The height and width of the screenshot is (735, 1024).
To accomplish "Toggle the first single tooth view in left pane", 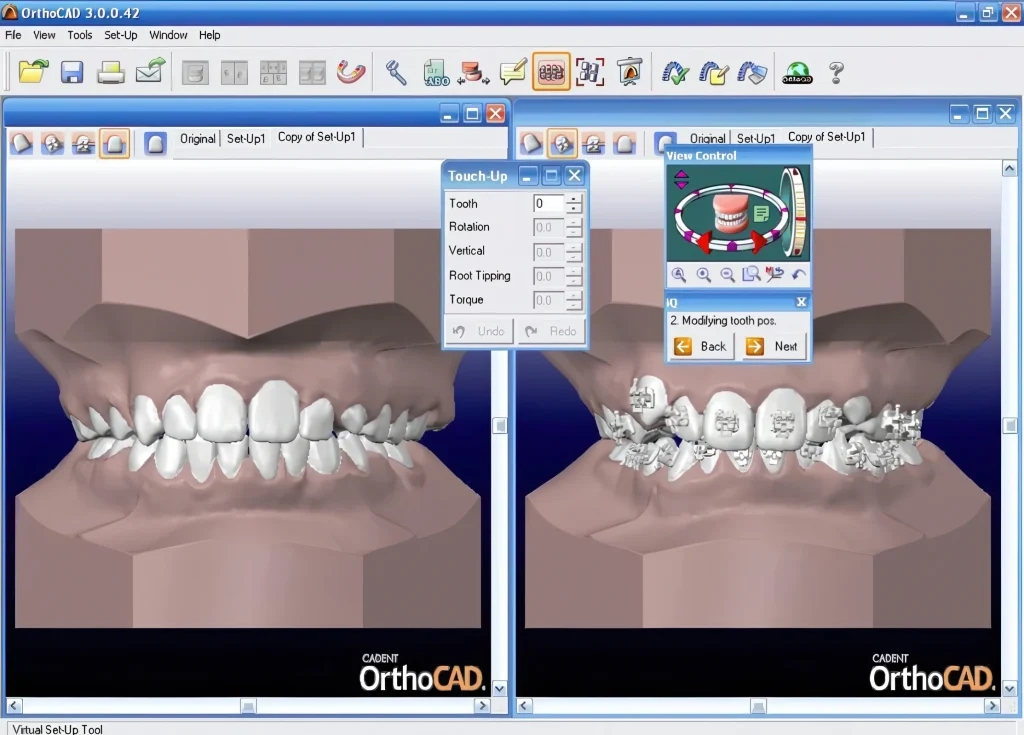I will pyautogui.click(x=22, y=143).
